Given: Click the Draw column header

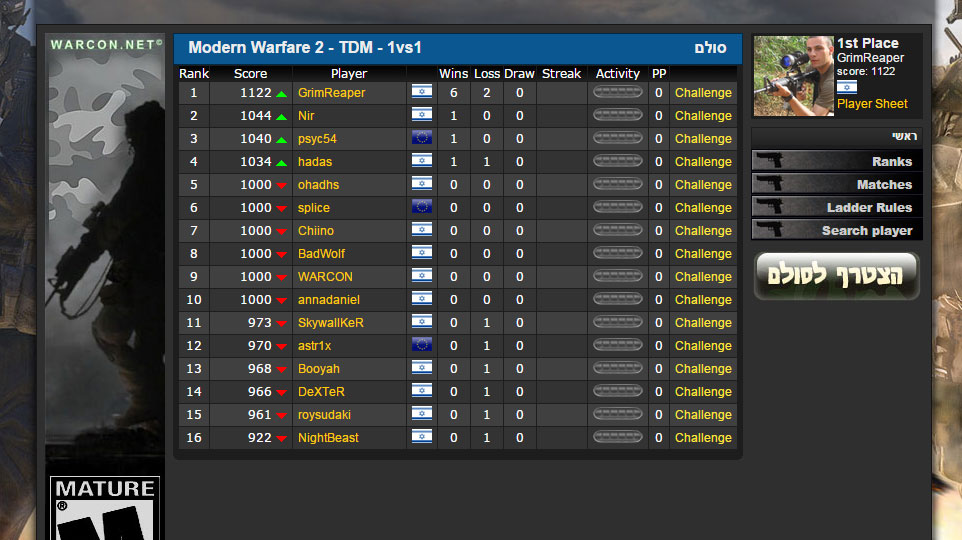Looking at the screenshot, I should [519, 74].
